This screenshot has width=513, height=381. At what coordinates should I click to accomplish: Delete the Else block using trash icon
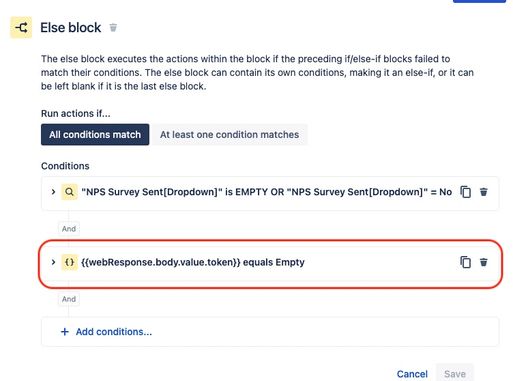tap(113, 27)
